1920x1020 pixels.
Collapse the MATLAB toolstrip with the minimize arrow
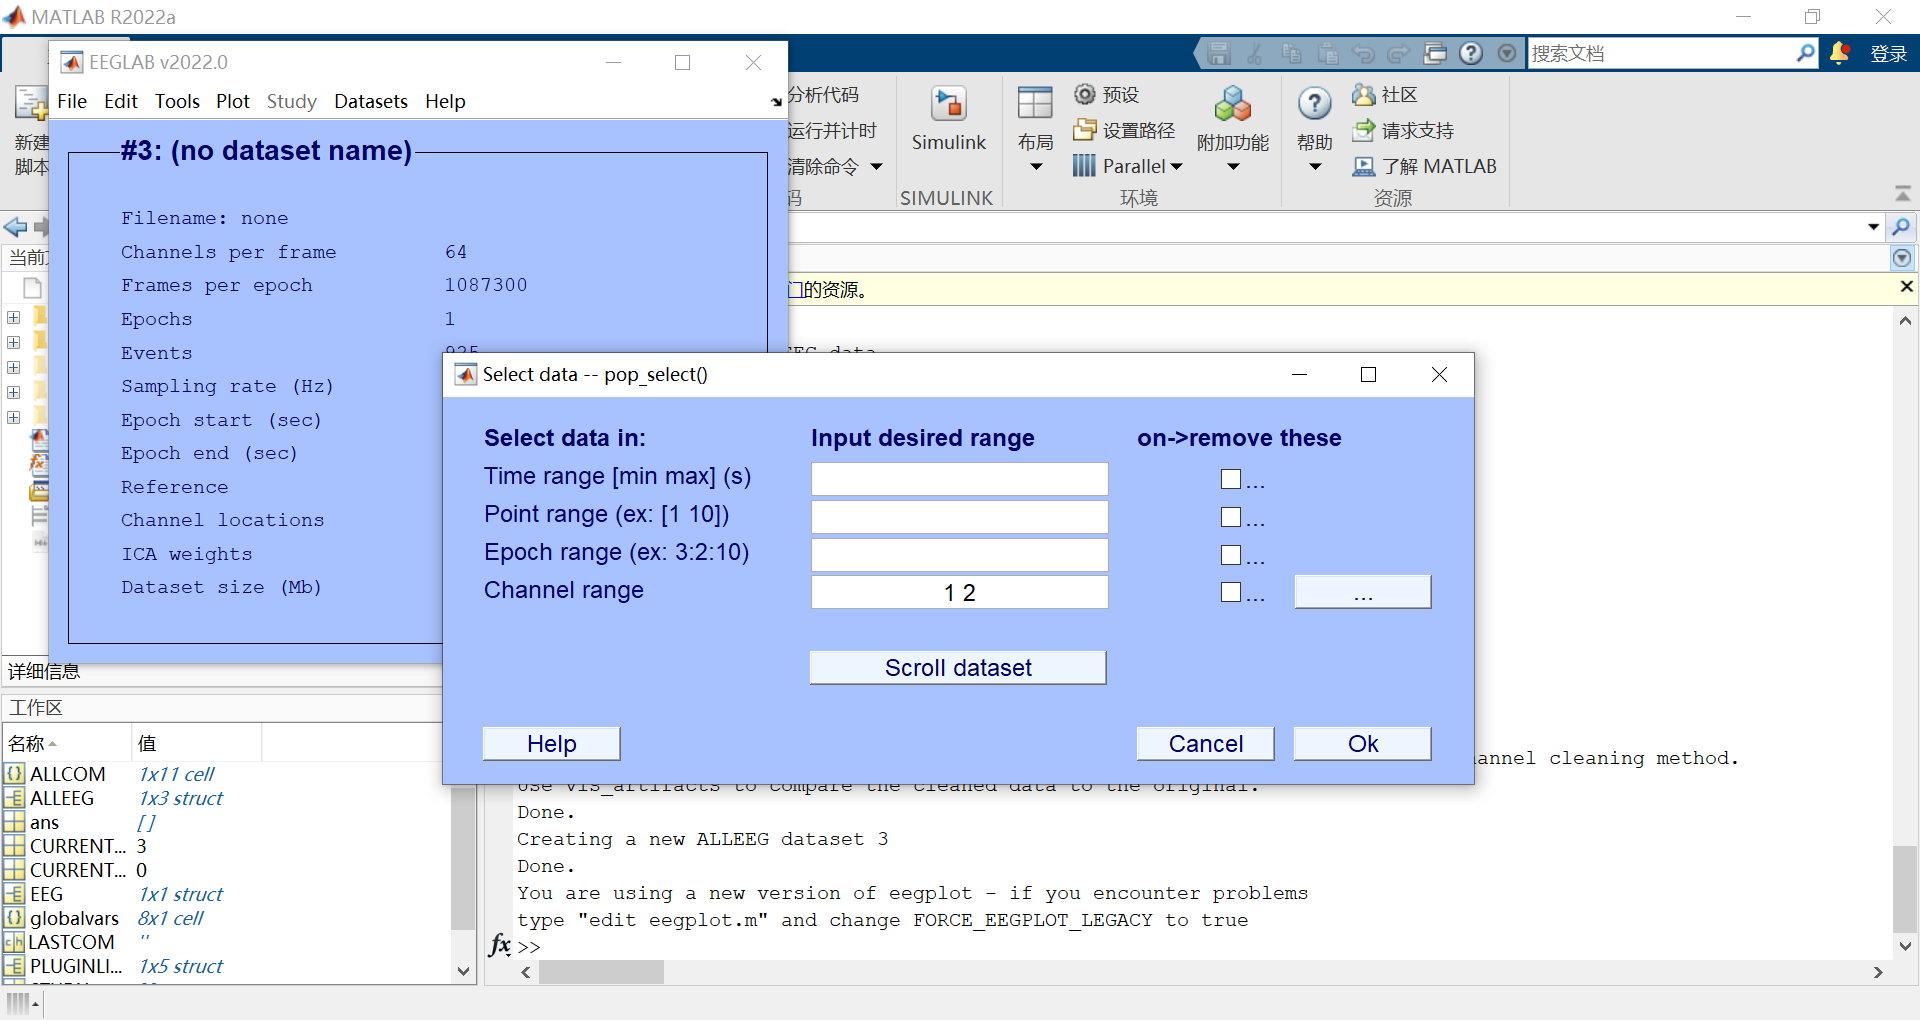(x=1903, y=194)
